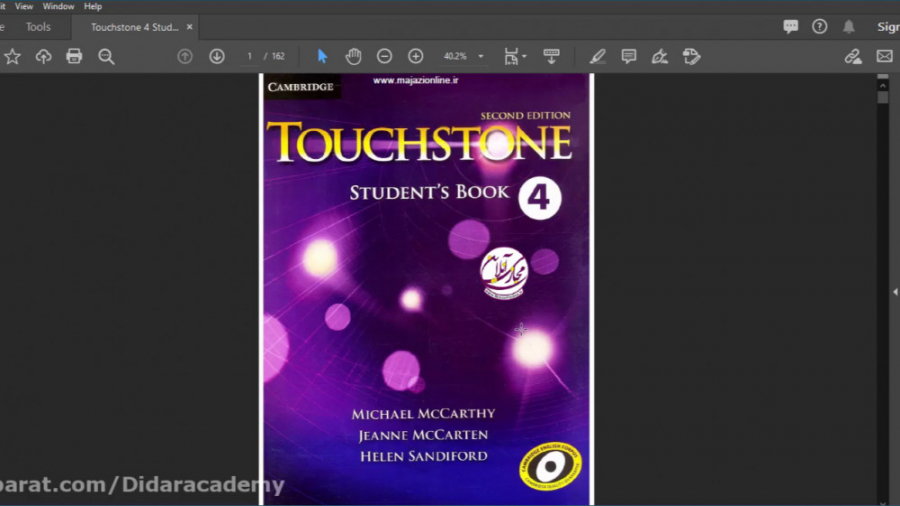Image resolution: width=900 pixels, height=506 pixels.
Task: Upload file to cloud icon
Action: point(43,56)
